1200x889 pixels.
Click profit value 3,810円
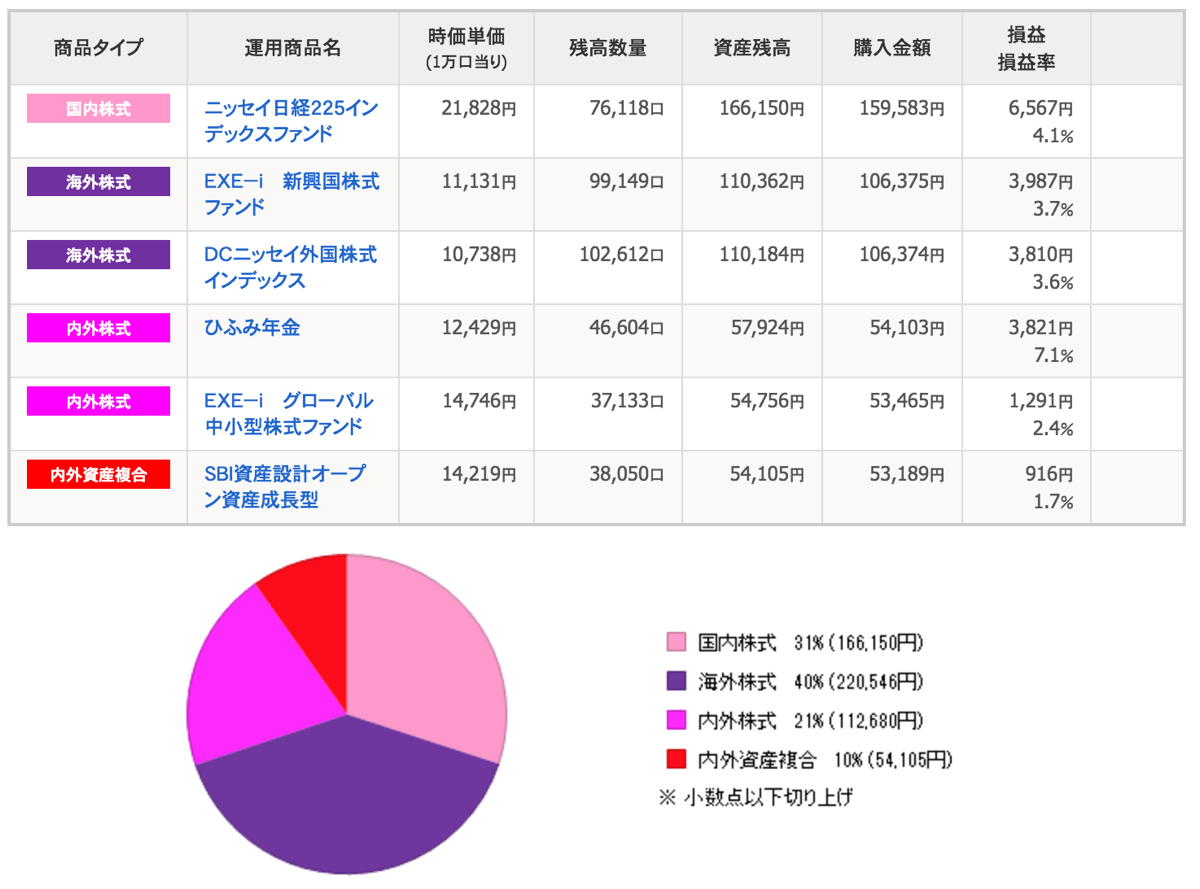[1041, 255]
